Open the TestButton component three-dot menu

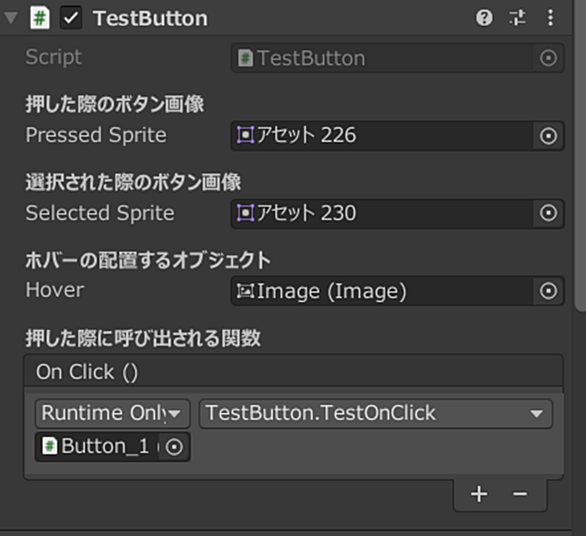pos(550,18)
